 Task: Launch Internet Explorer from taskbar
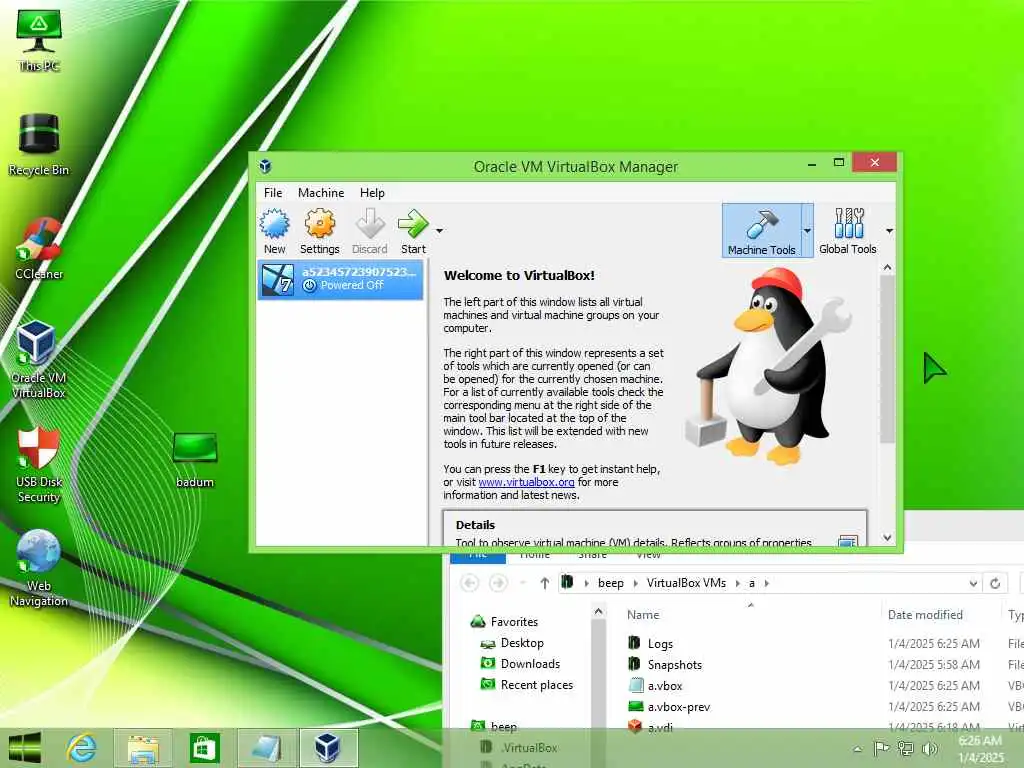pyautogui.click(x=82, y=748)
